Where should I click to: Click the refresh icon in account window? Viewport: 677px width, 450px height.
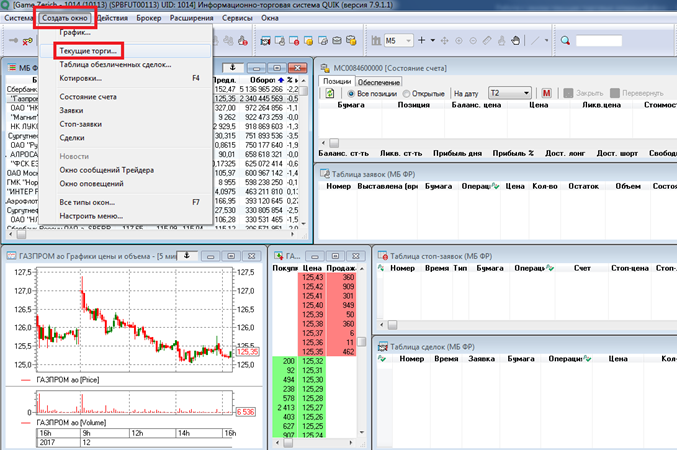click(330, 93)
